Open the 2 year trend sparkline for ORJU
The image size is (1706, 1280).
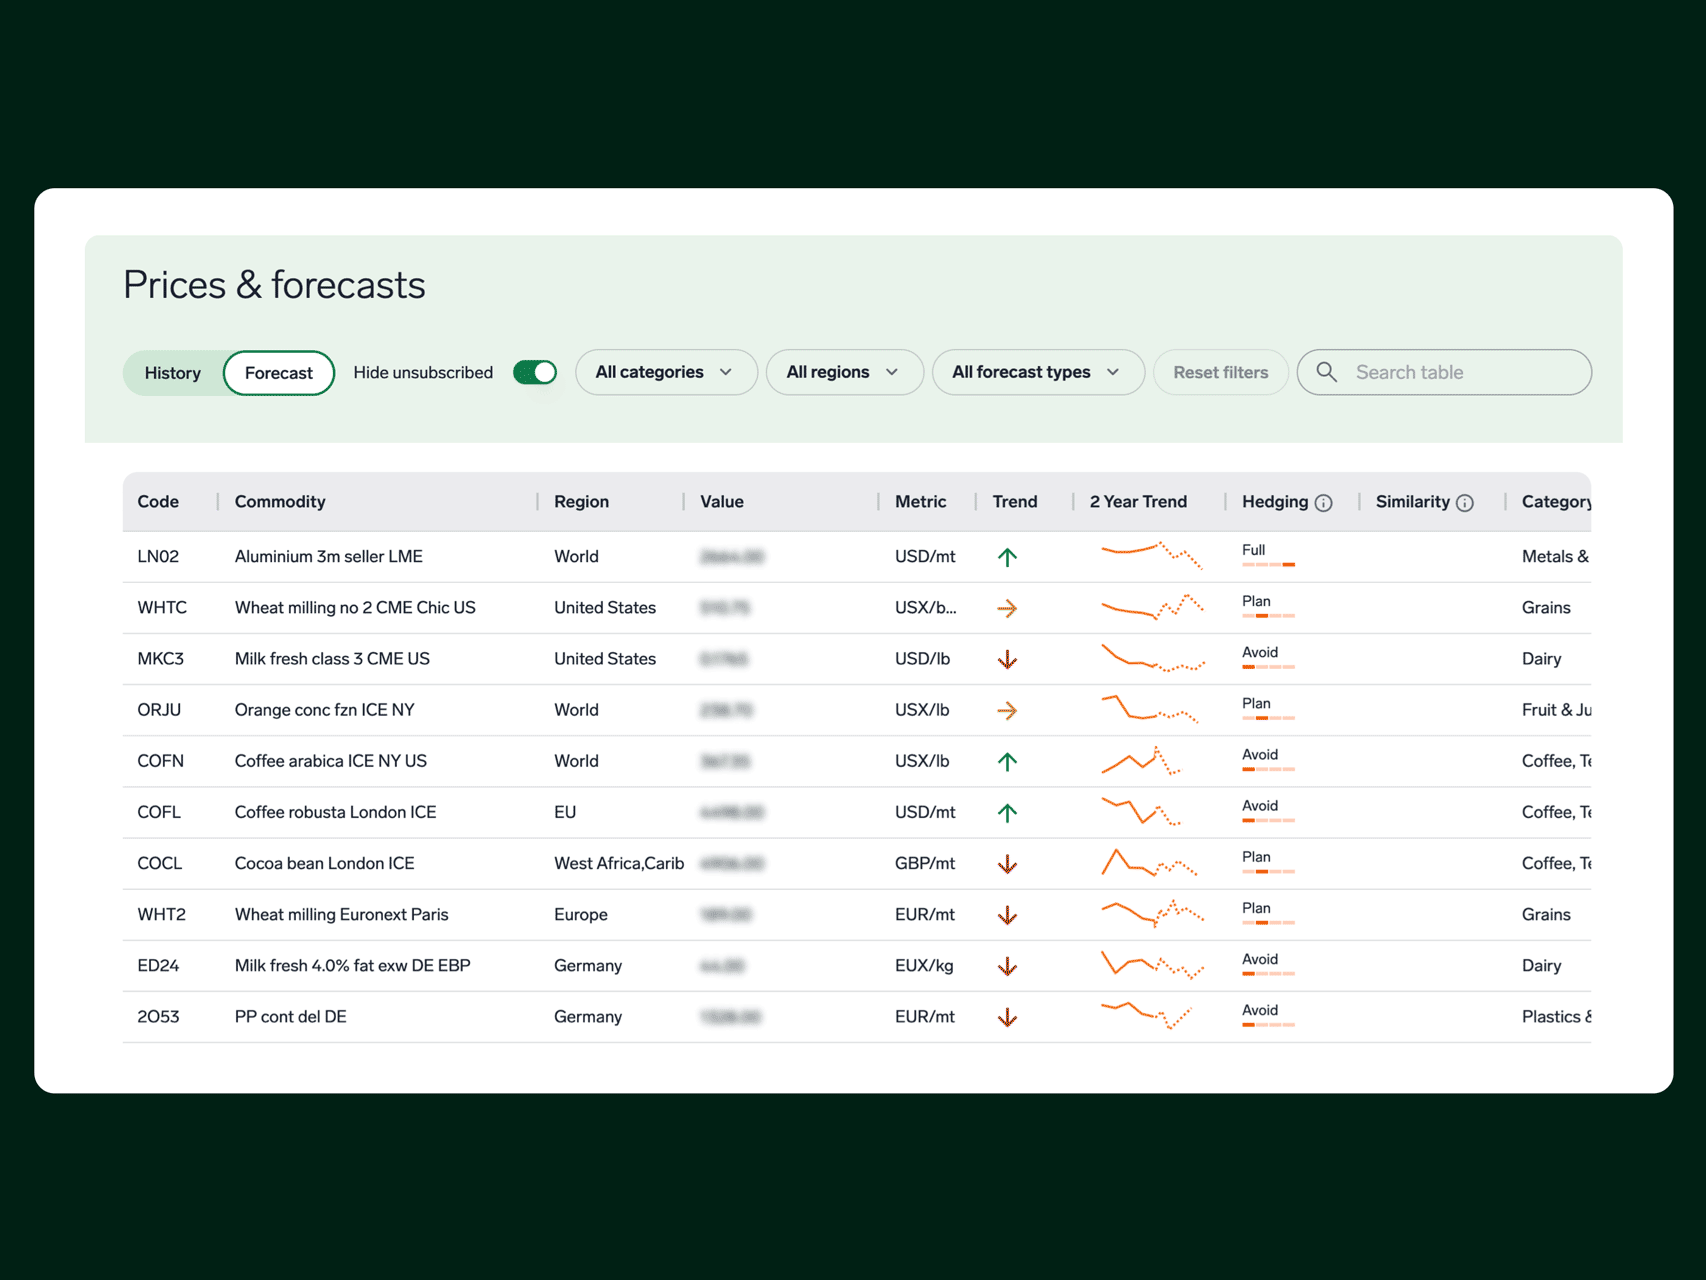[x=1150, y=709]
